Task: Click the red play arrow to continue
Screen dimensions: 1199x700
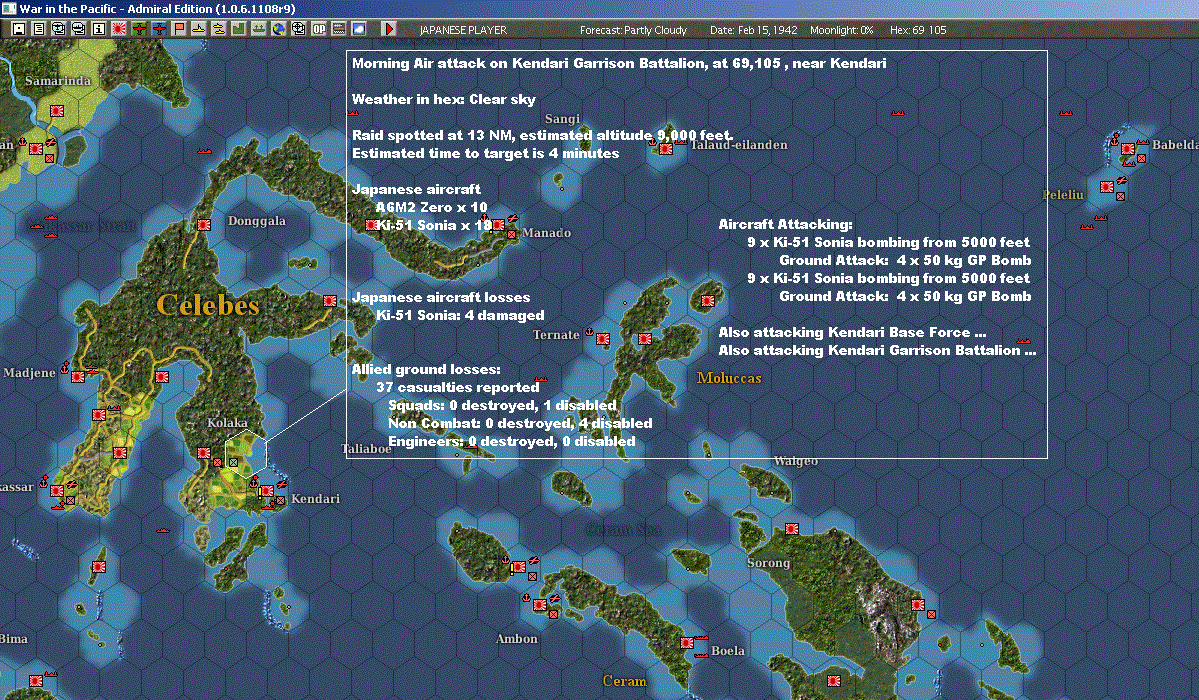Action: pyautogui.click(x=388, y=29)
